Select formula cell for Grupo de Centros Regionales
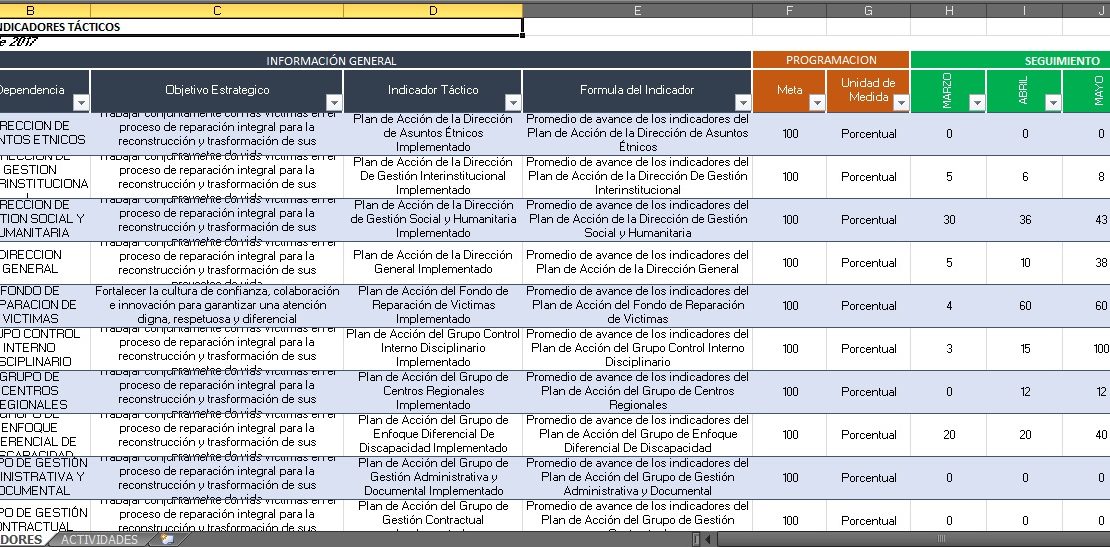Viewport: 1110px width, 547px height. [x=637, y=391]
